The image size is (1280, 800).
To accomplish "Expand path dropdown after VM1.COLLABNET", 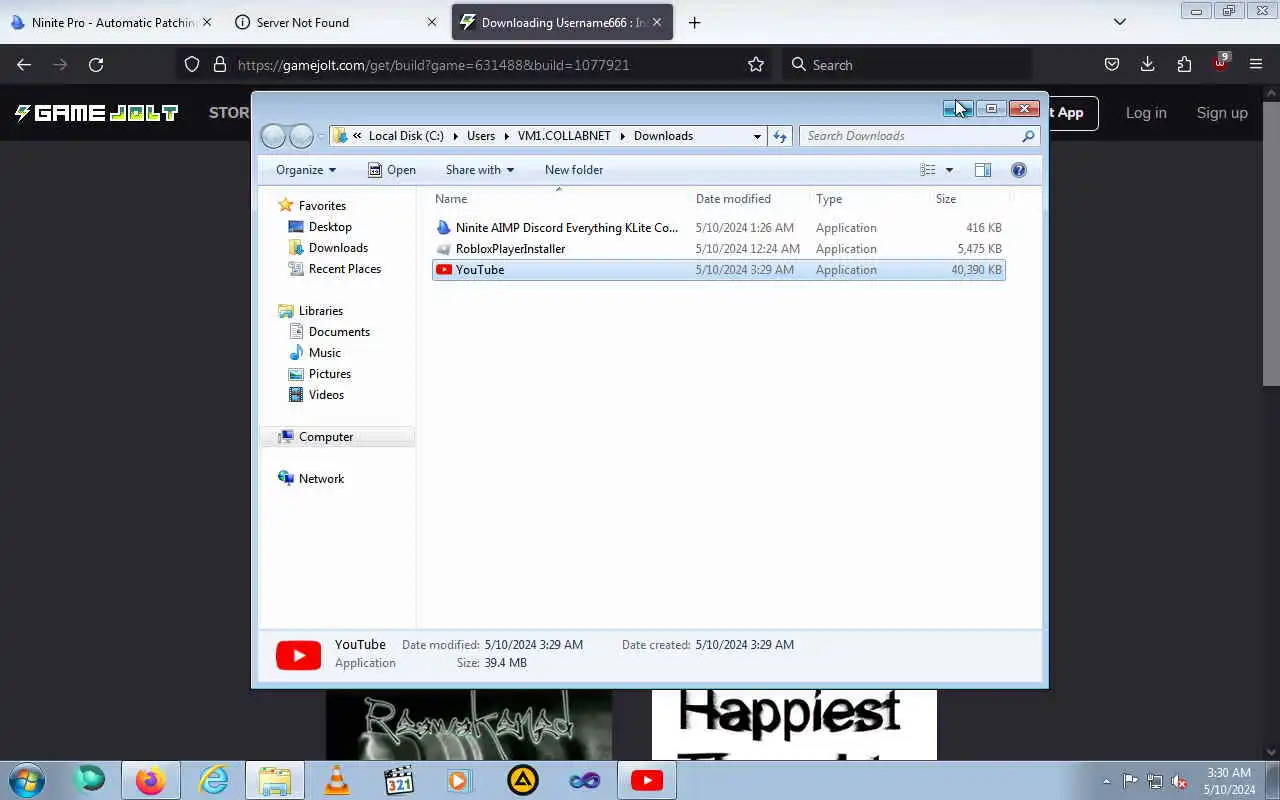I will pos(622,136).
